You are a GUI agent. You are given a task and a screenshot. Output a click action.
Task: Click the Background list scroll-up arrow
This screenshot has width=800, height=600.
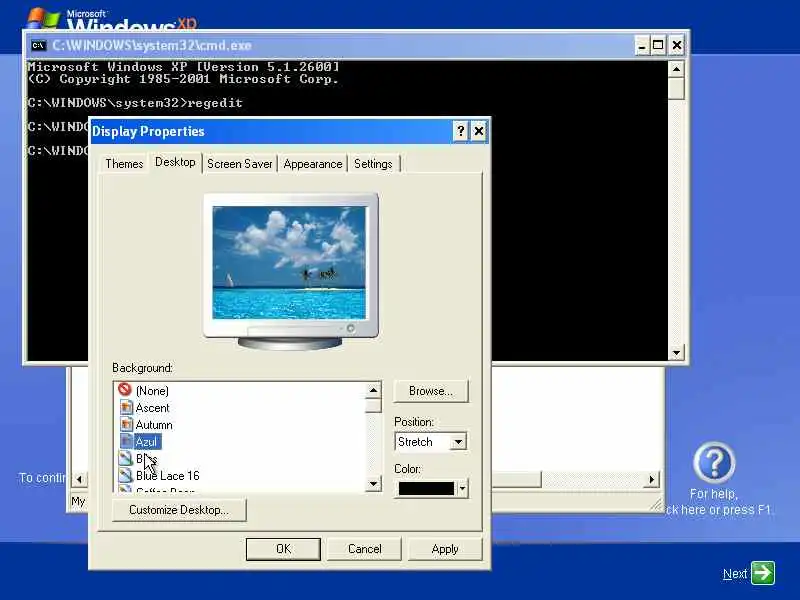[x=373, y=391]
